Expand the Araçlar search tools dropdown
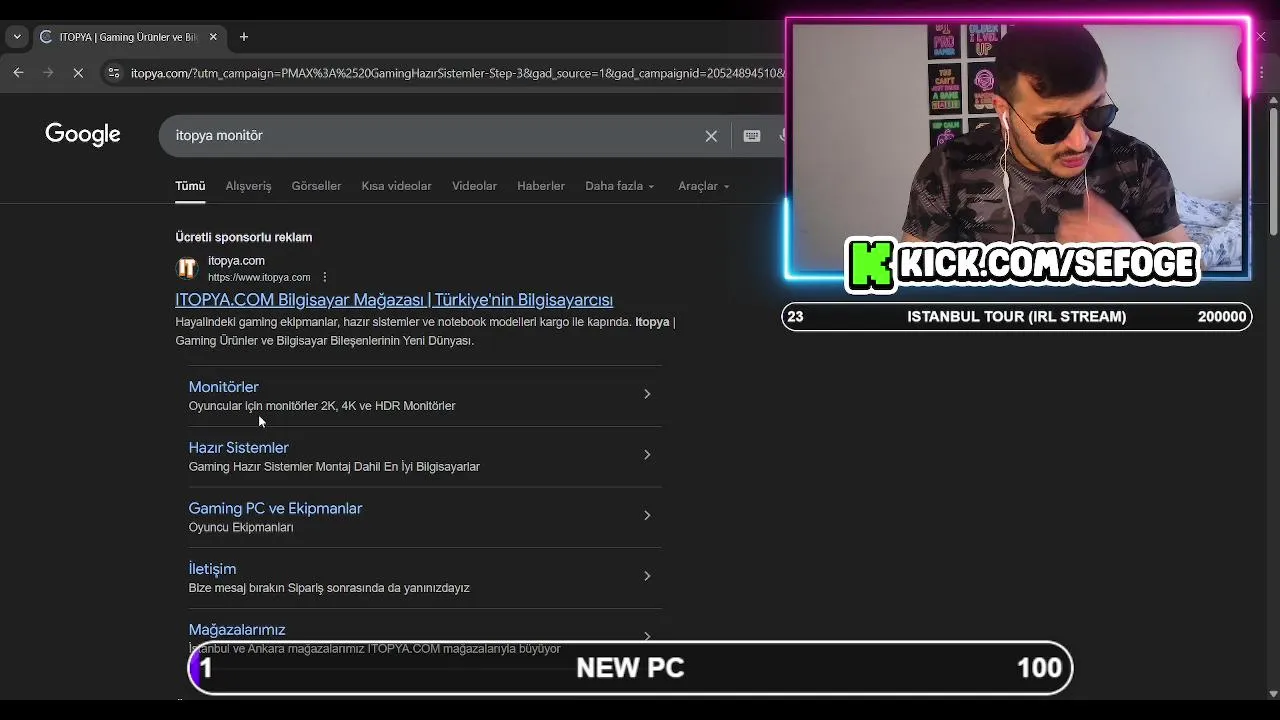 pos(703,186)
